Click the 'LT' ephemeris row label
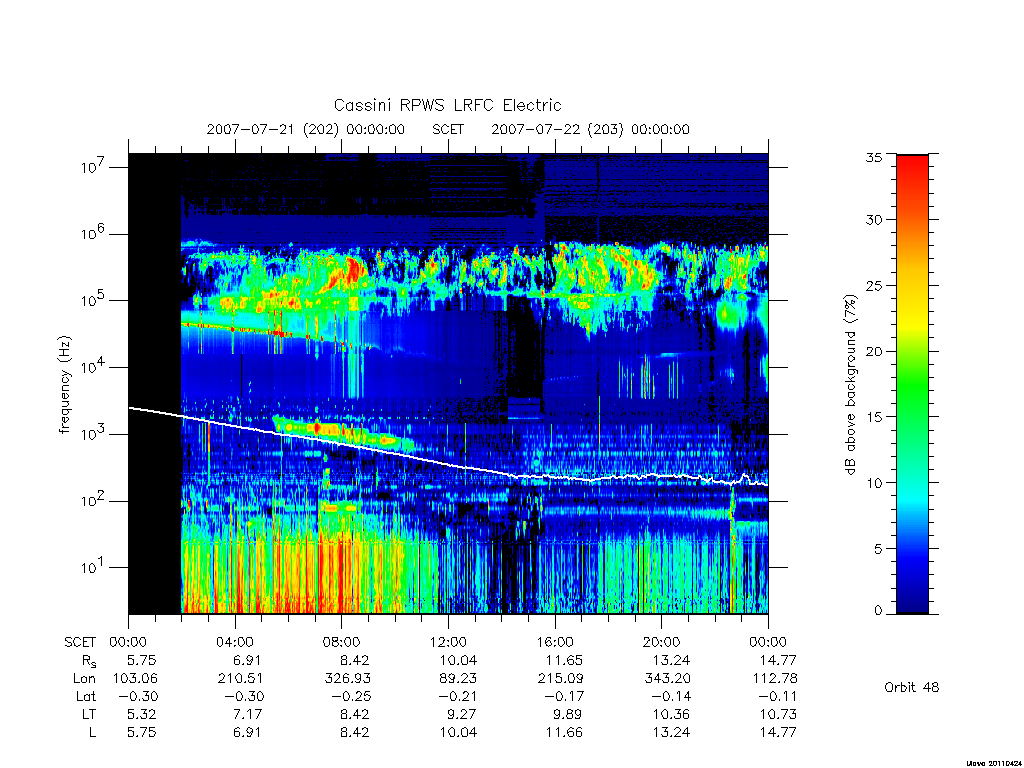Image resolution: width=1024 pixels, height=768 pixels. (89, 714)
